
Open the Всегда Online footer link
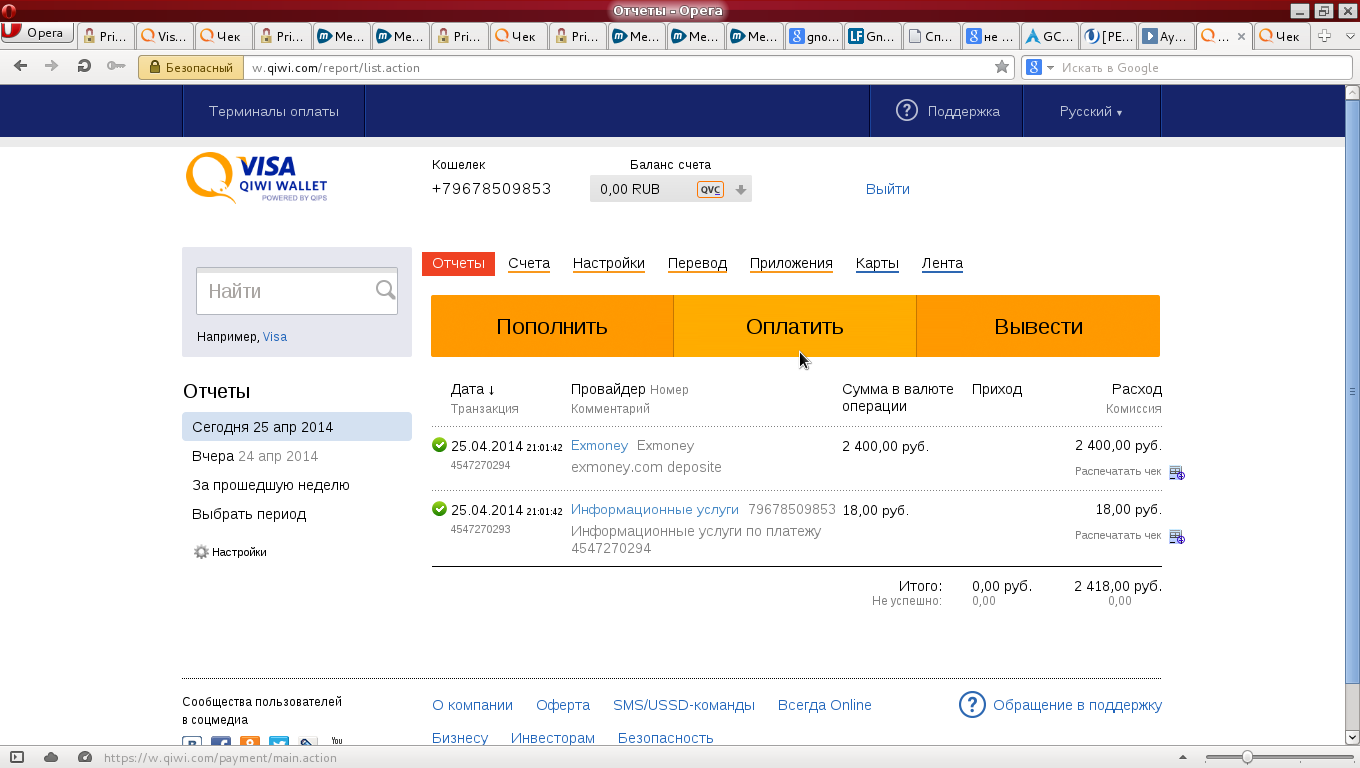[825, 705]
